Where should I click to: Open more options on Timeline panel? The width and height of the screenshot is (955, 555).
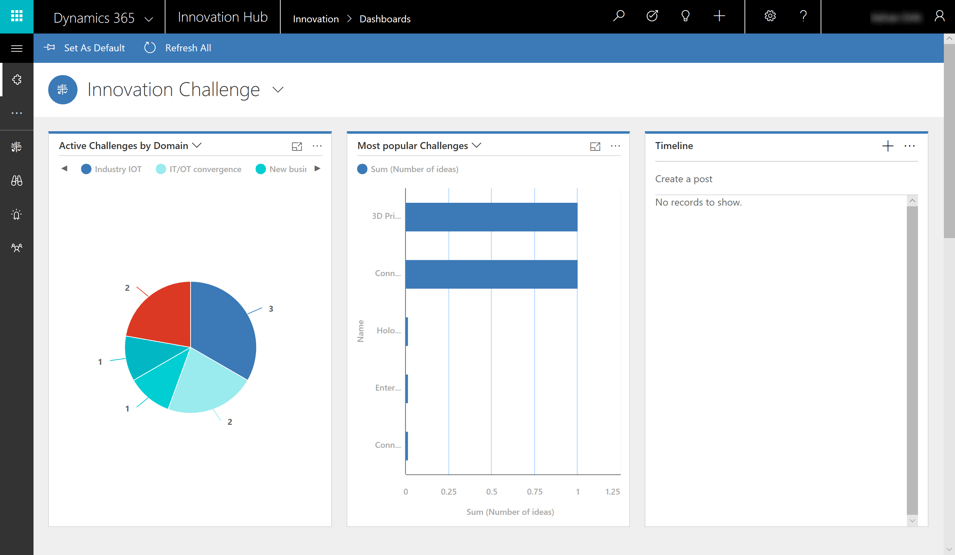[909, 146]
